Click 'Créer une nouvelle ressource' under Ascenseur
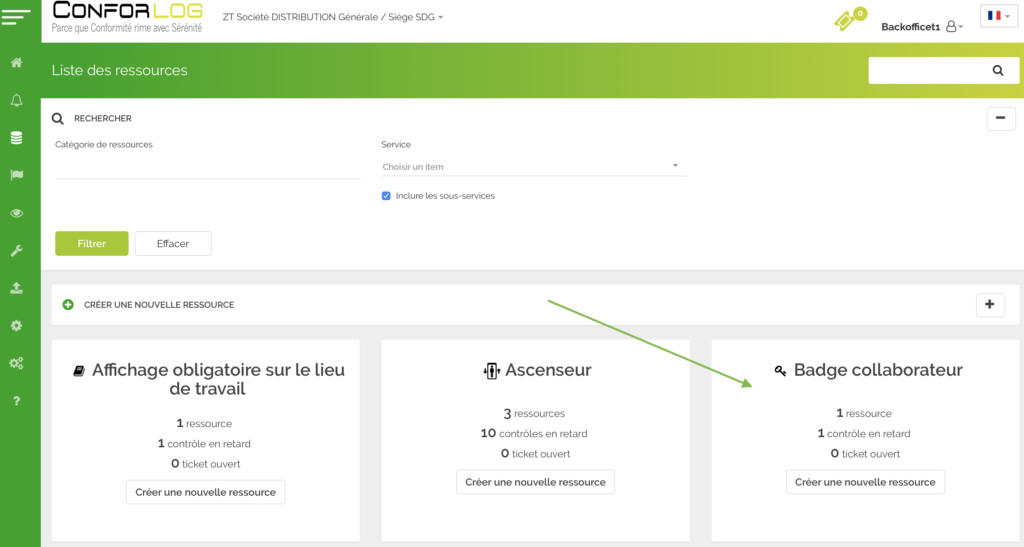 click(x=535, y=482)
